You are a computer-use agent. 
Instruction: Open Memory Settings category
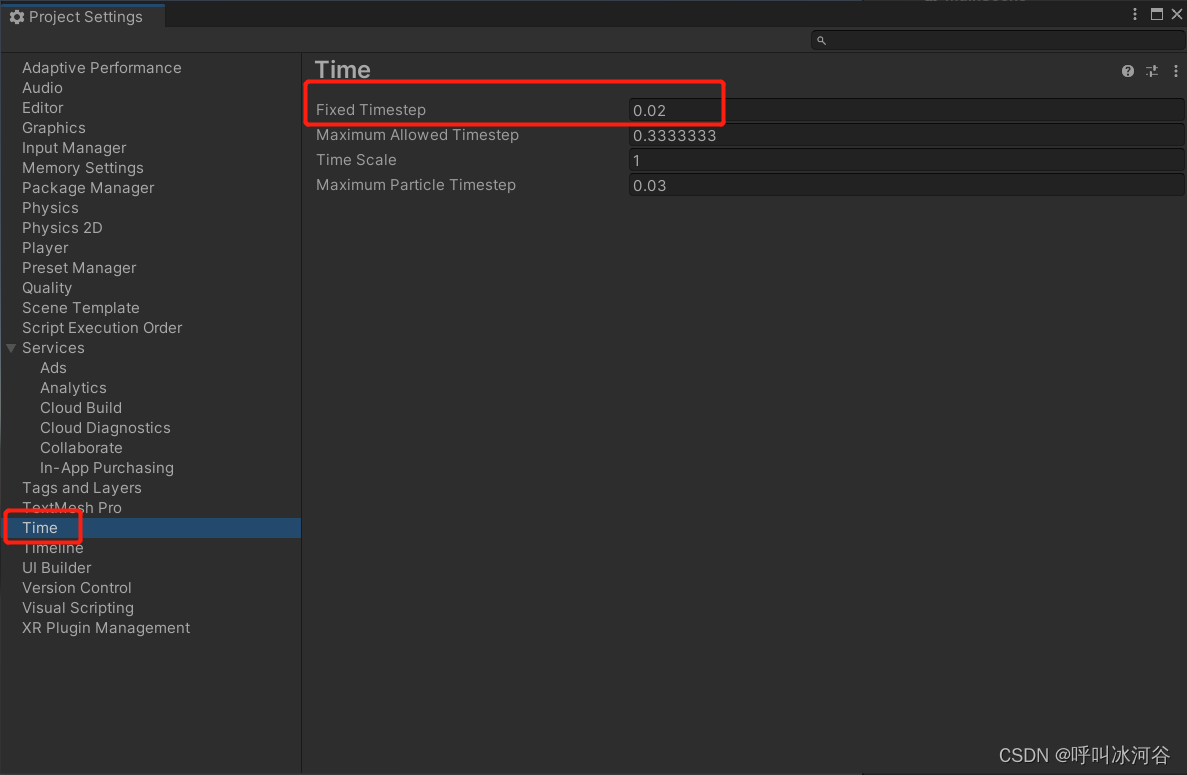pyautogui.click(x=83, y=168)
